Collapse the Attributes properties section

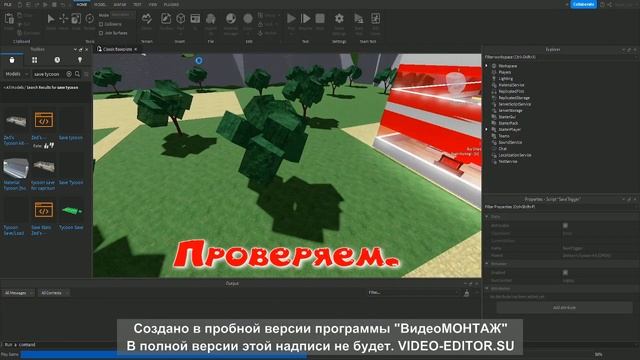tap(487, 288)
